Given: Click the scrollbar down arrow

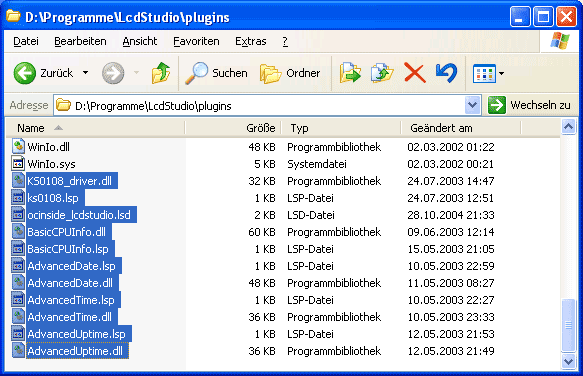Looking at the screenshot, I should click(568, 360).
